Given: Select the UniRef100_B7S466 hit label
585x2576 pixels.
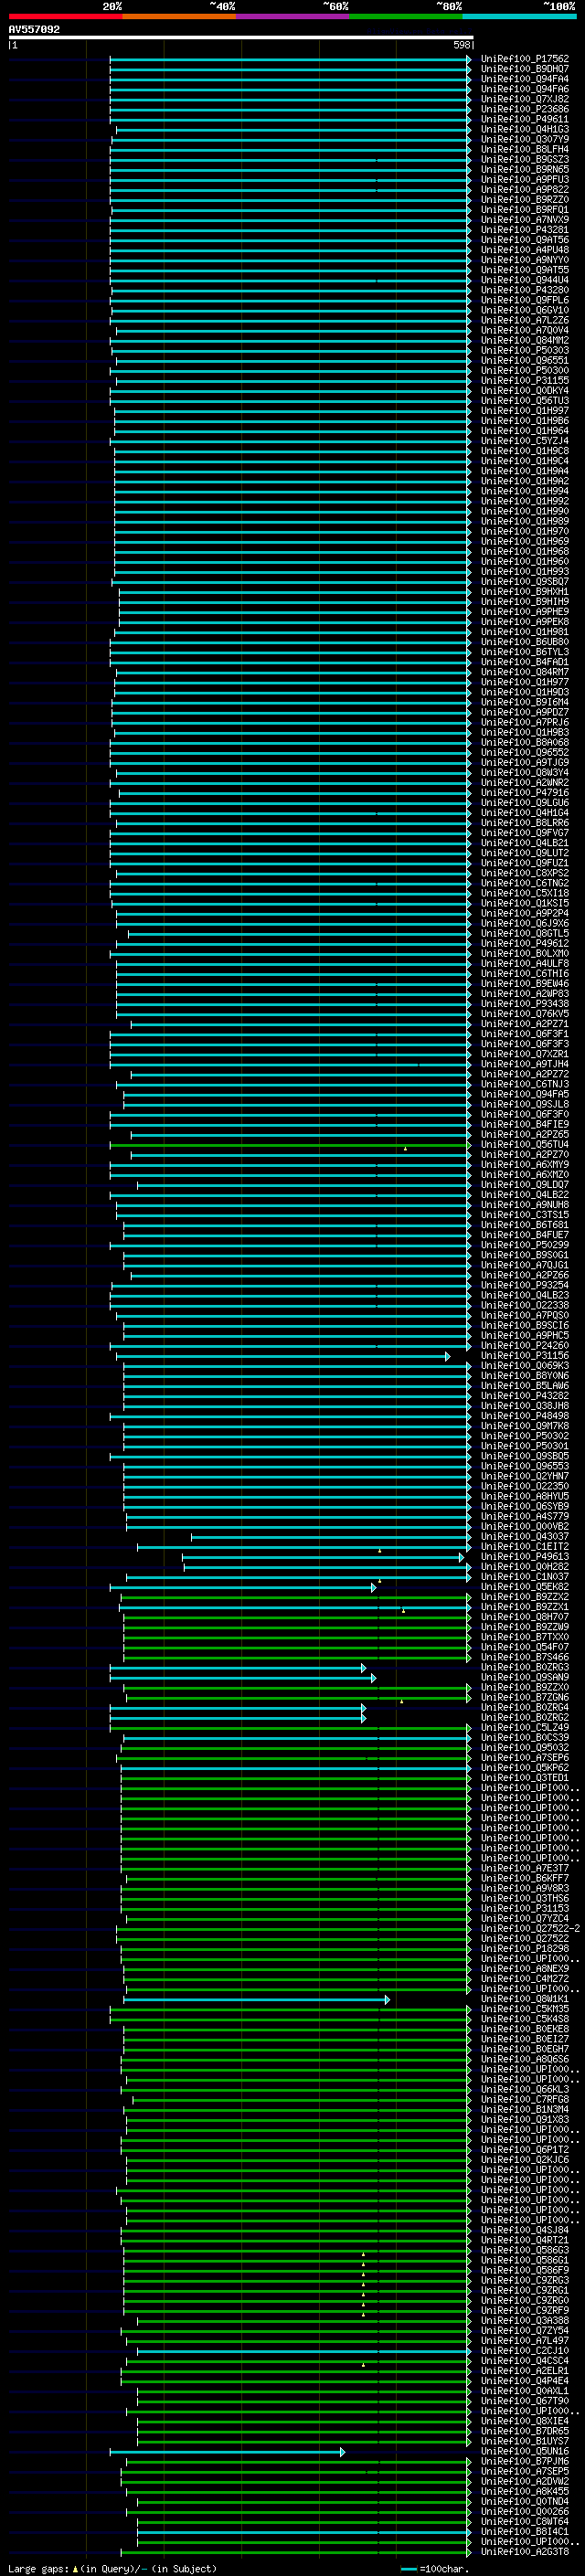Looking at the screenshot, I should pos(524,1657).
